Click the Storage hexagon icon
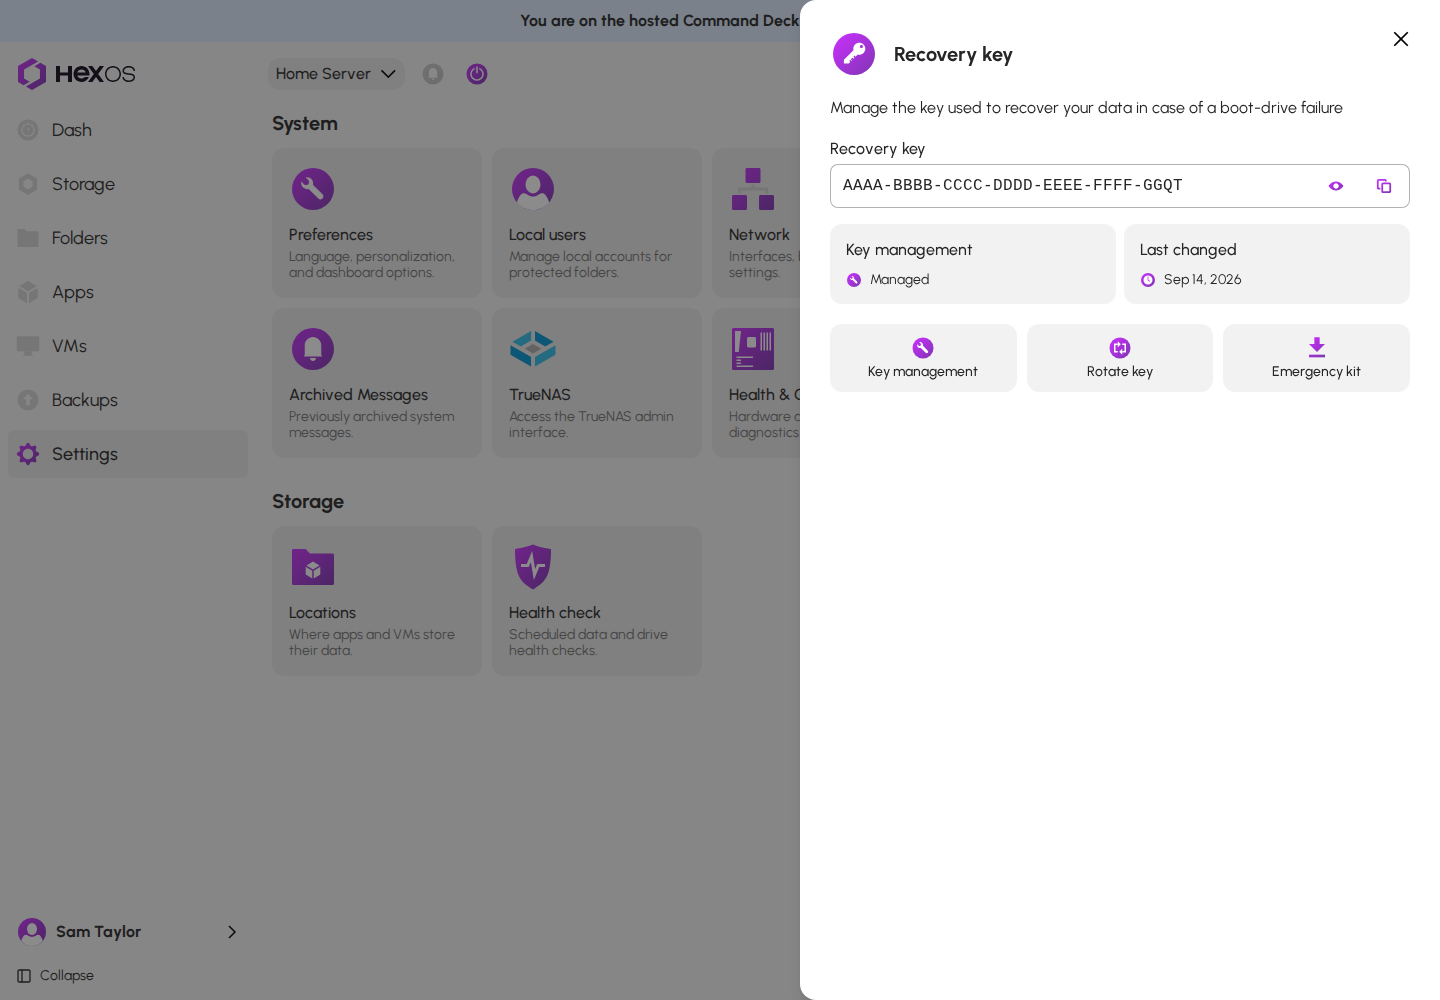 pos(28,184)
